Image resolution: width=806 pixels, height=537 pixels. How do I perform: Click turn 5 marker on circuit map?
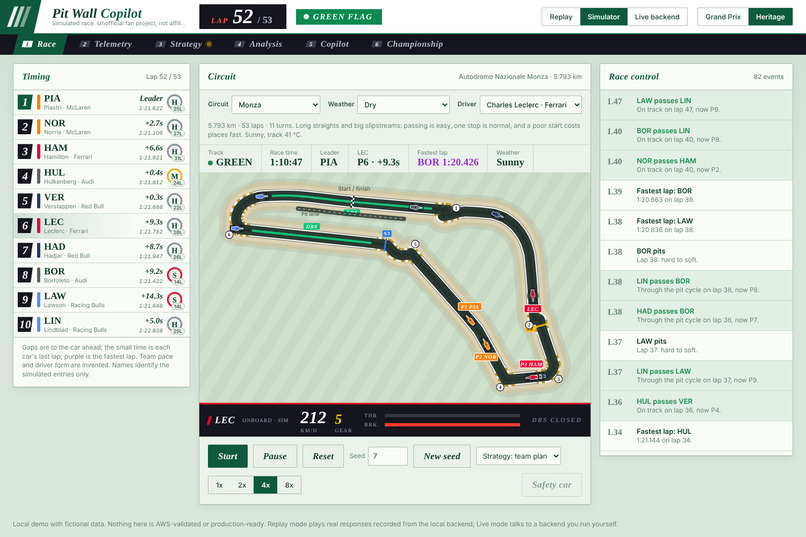[x=415, y=244]
